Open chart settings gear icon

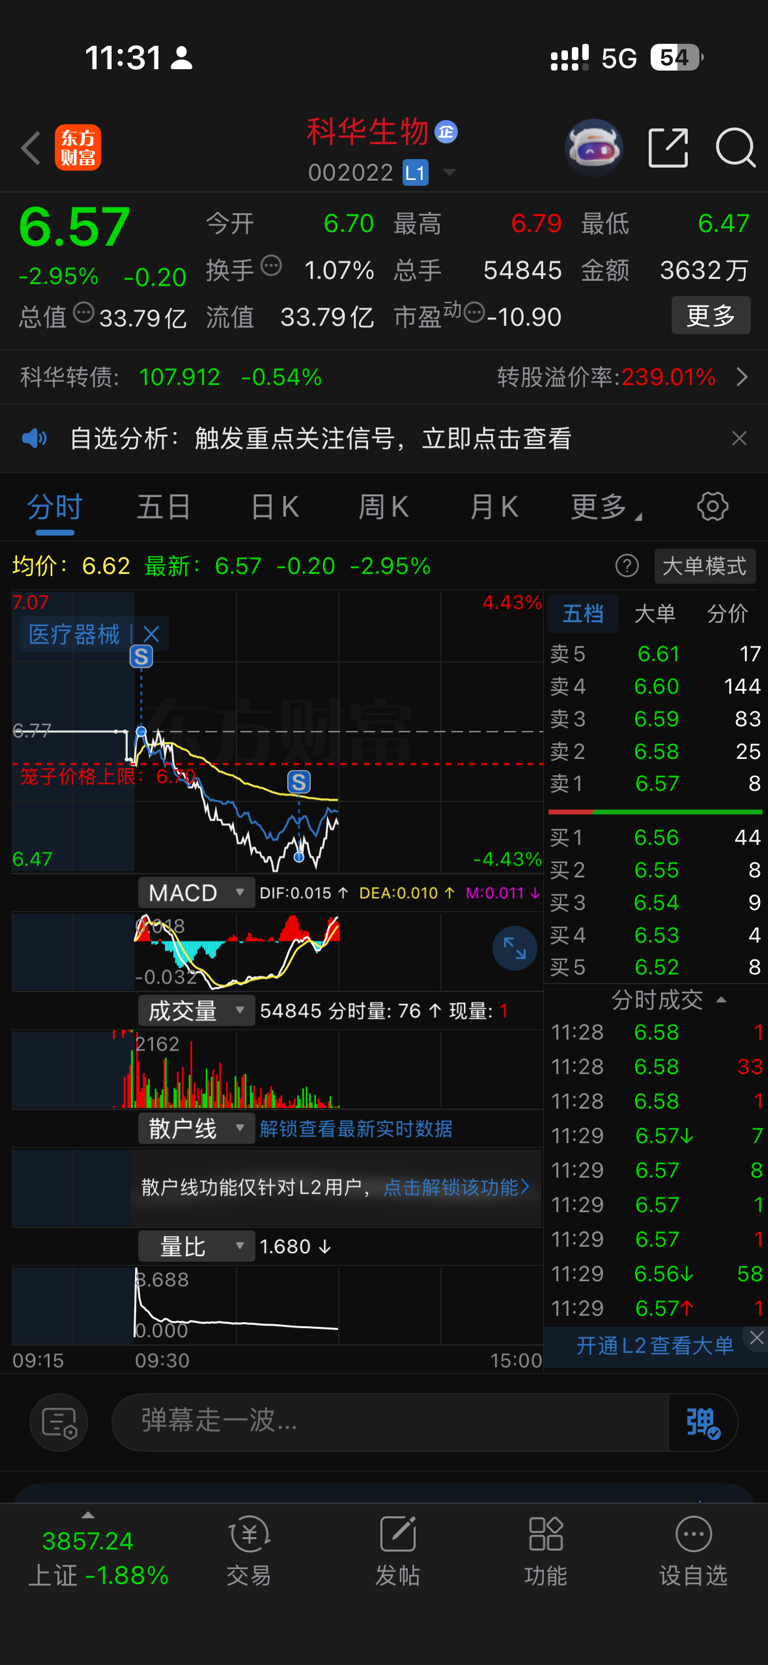712,506
